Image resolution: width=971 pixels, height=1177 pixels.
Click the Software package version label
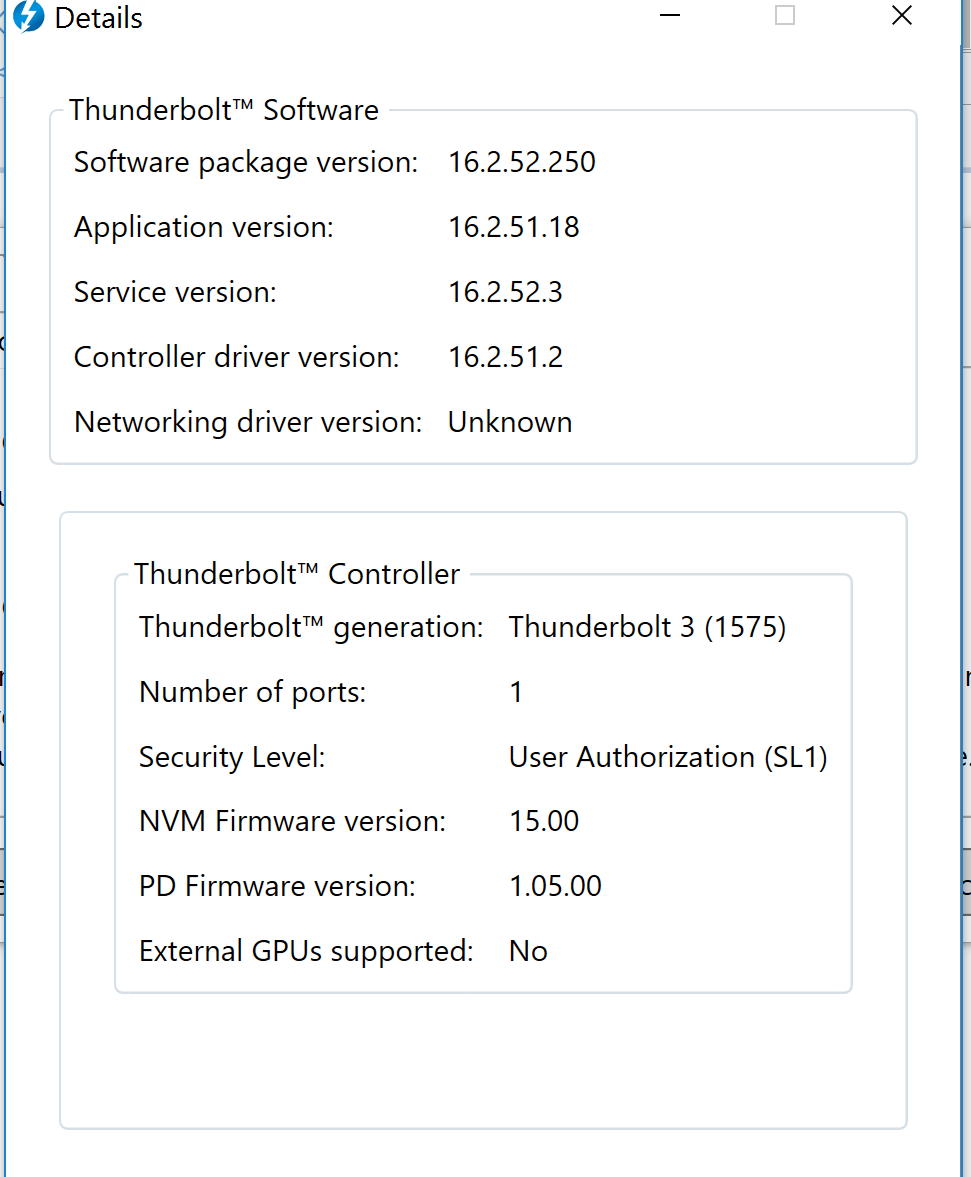point(245,163)
